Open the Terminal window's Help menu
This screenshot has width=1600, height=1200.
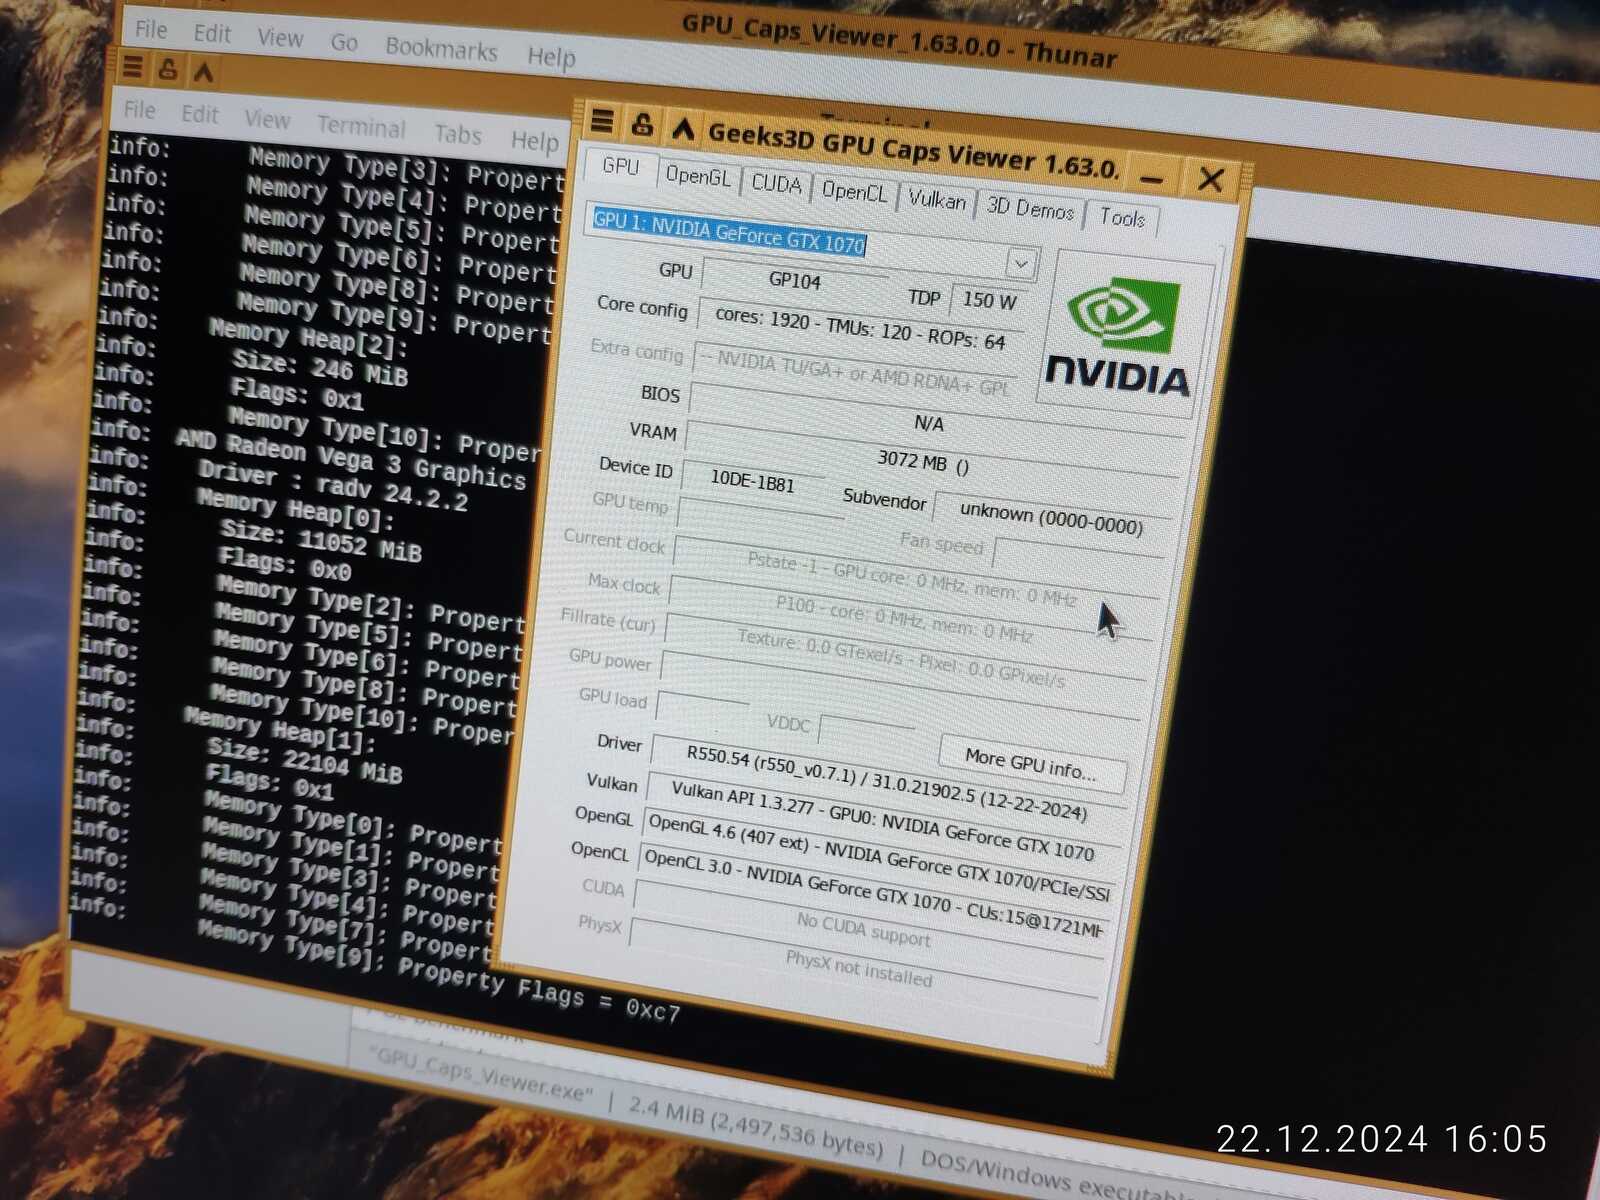coord(534,140)
